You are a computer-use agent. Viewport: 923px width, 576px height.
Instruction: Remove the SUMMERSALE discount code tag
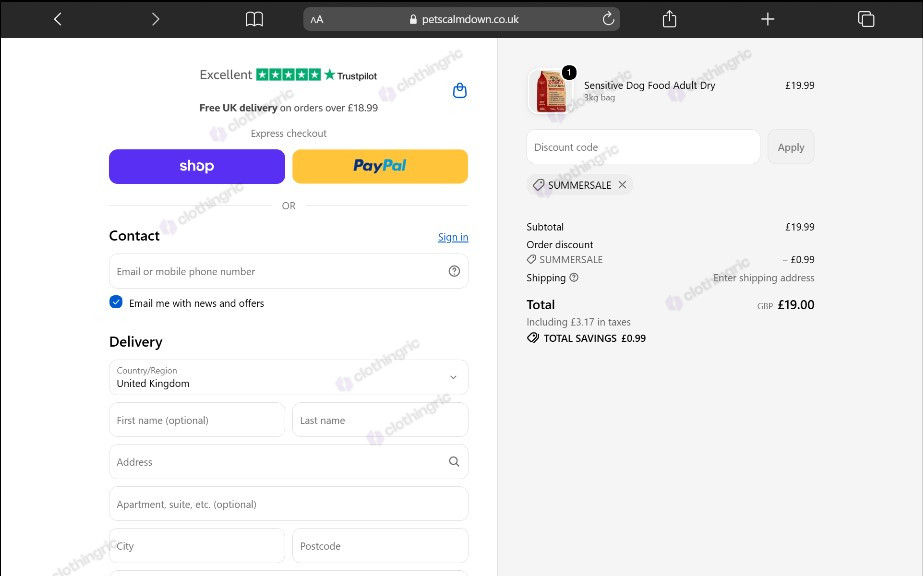click(622, 185)
